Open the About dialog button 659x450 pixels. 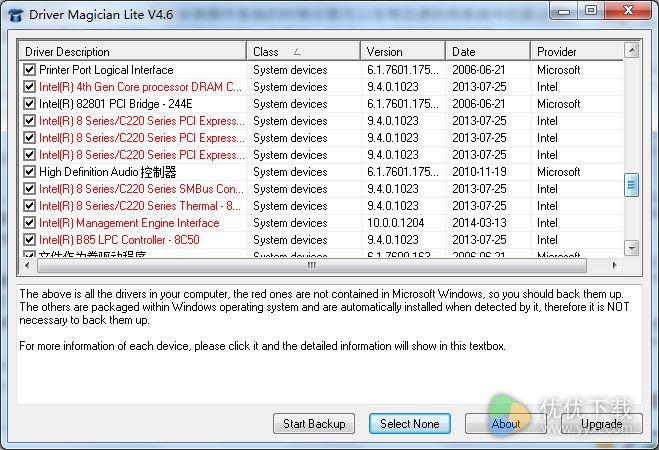click(x=506, y=424)
